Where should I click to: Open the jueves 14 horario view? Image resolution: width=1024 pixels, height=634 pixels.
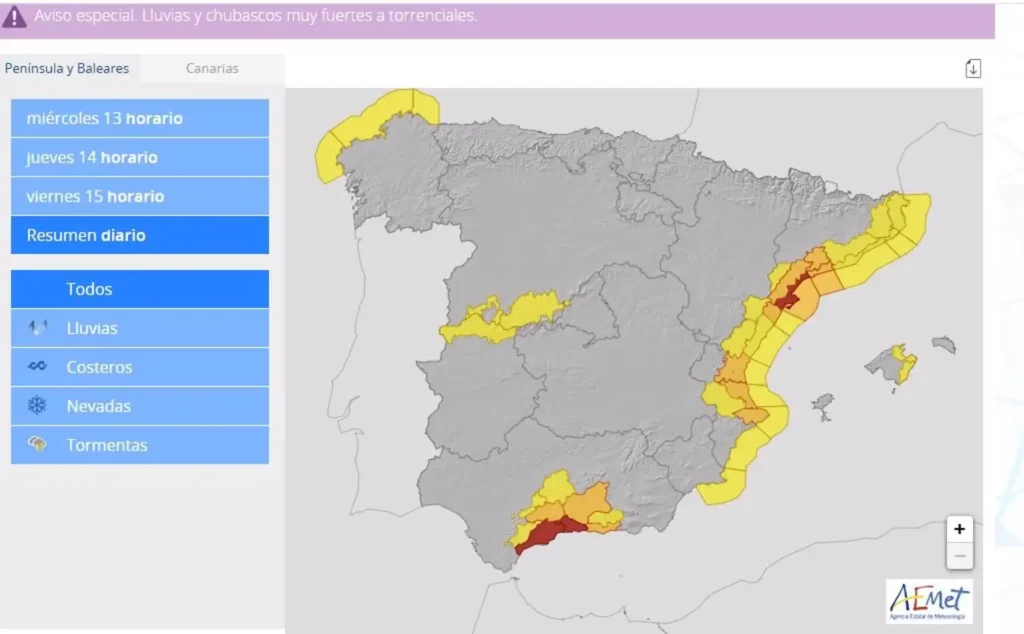coord(139,157)
